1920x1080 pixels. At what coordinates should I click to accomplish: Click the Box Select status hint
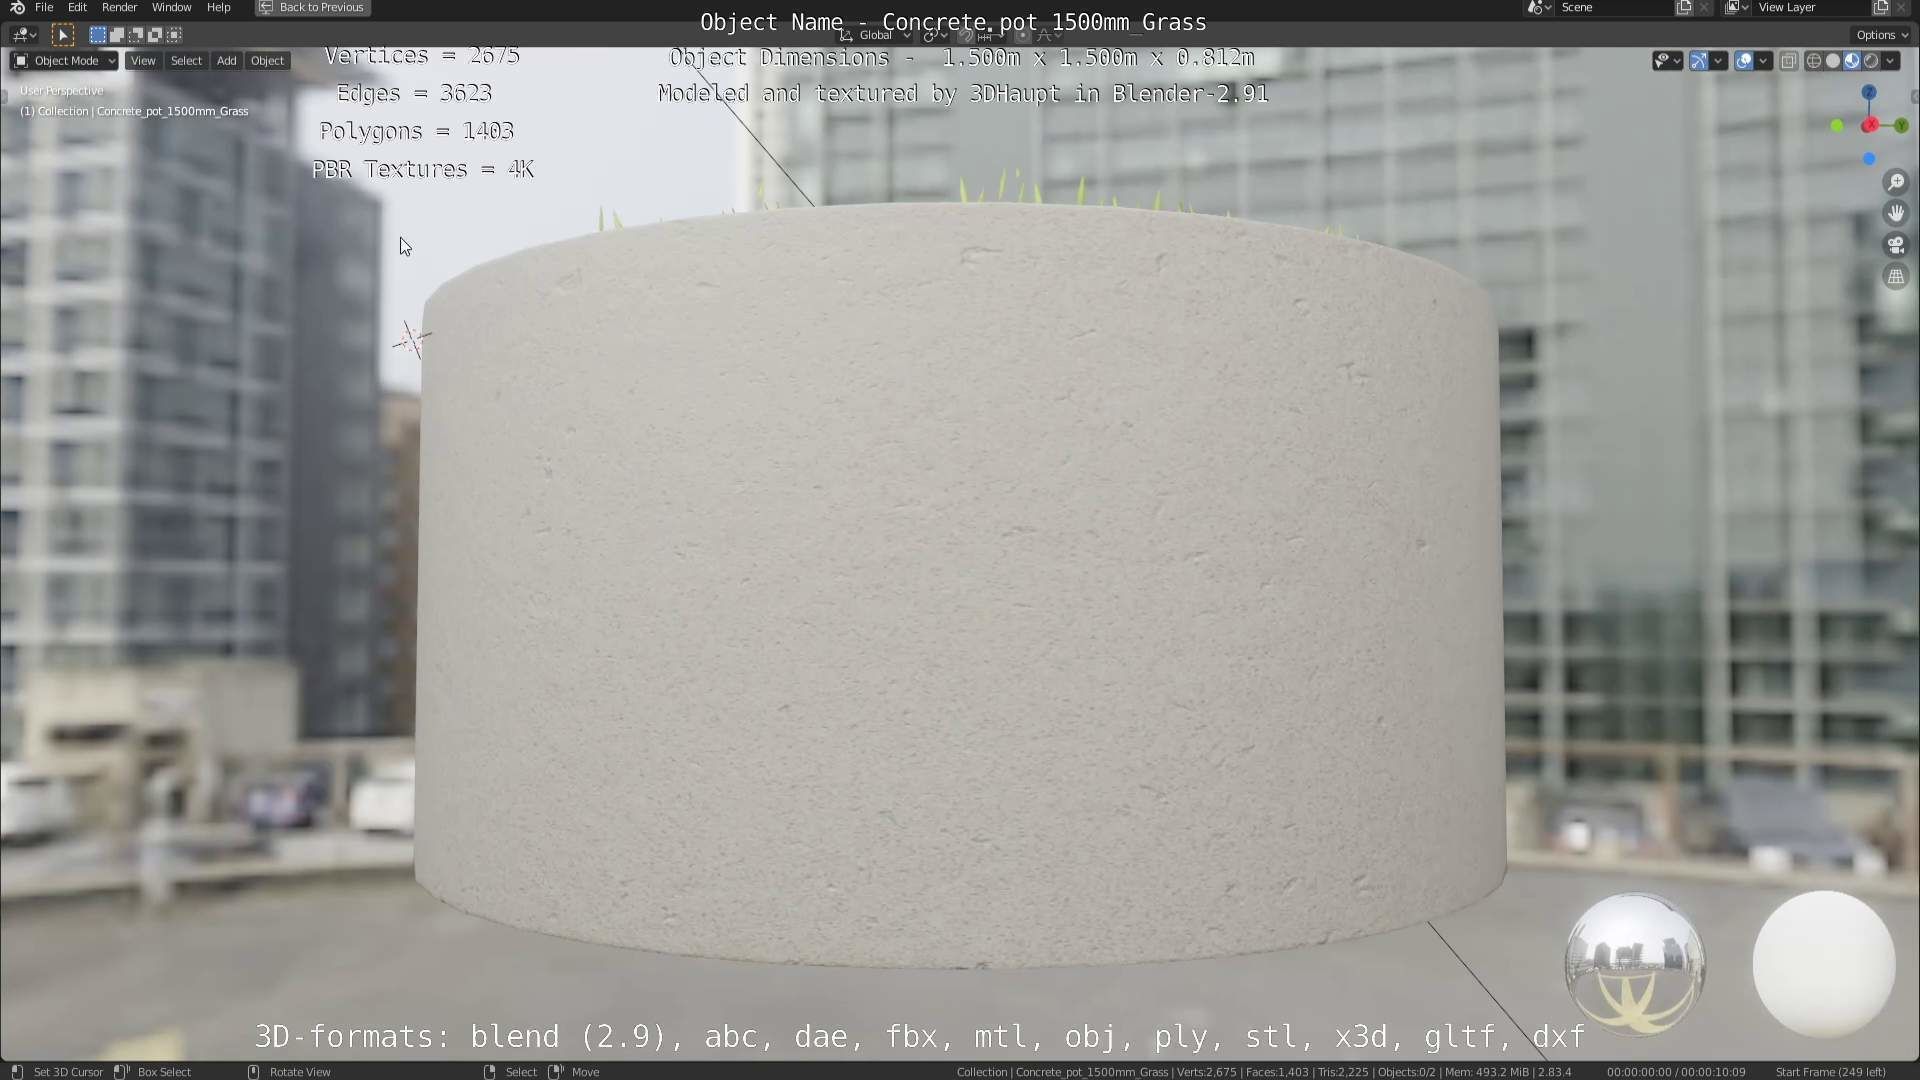(164, 1072)
